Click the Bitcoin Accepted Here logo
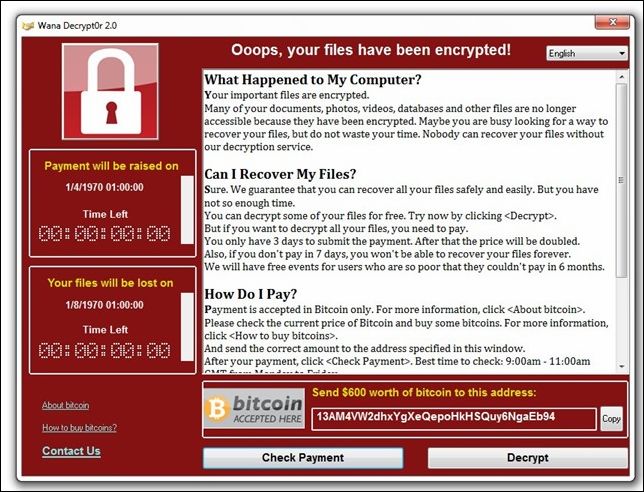The height and width of the screenshot is (492, 644). (254, 409)
